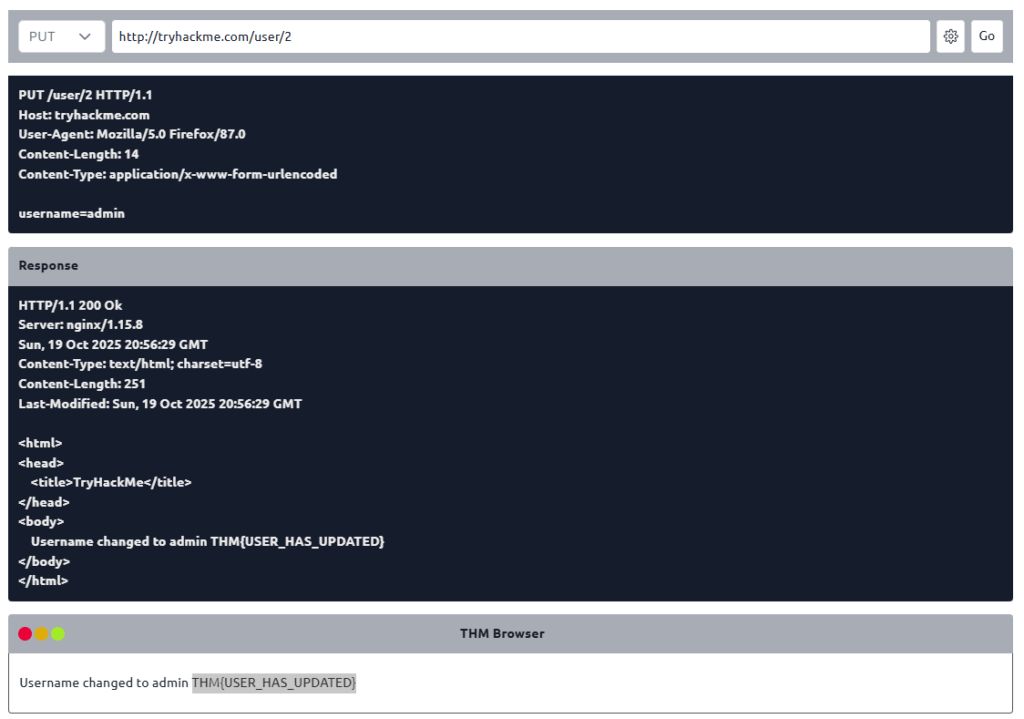Click the Response panel header
This screenshot has width=1024, height=719.
coord(510,266)
